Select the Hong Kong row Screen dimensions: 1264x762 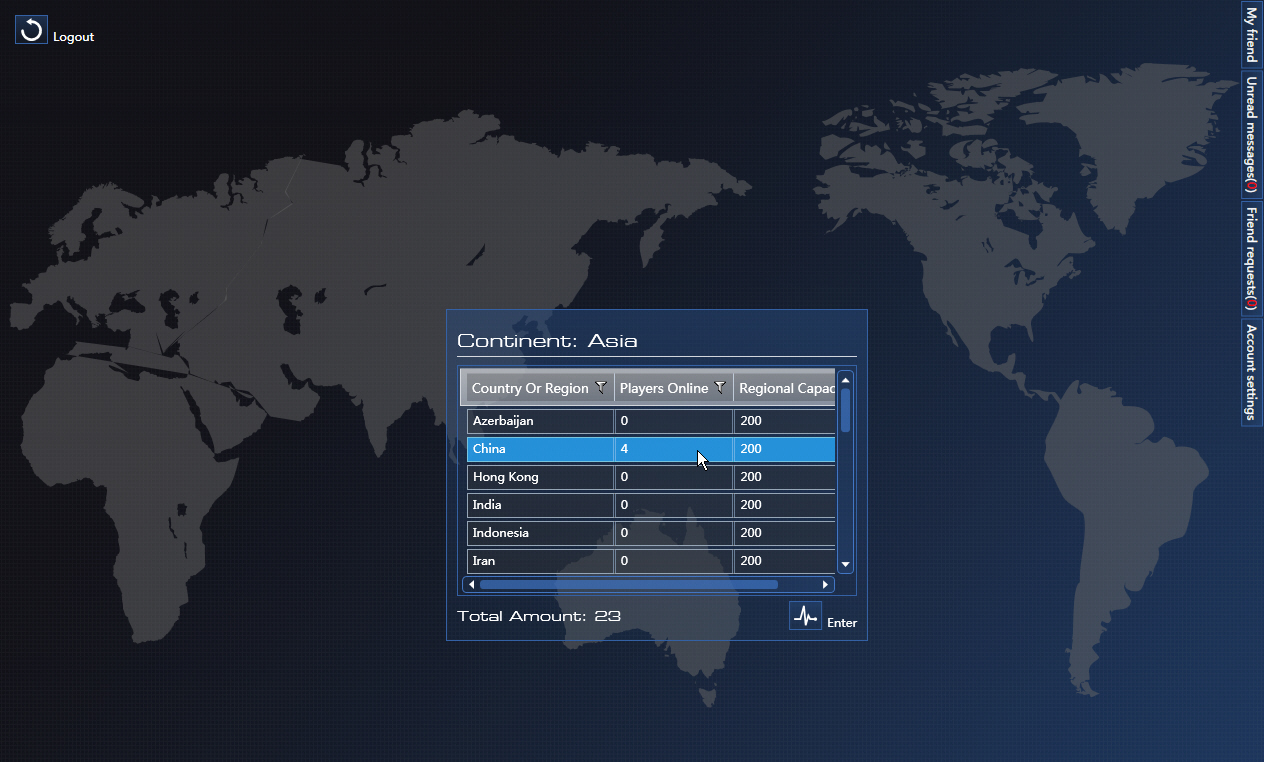(x=651, y=477)
